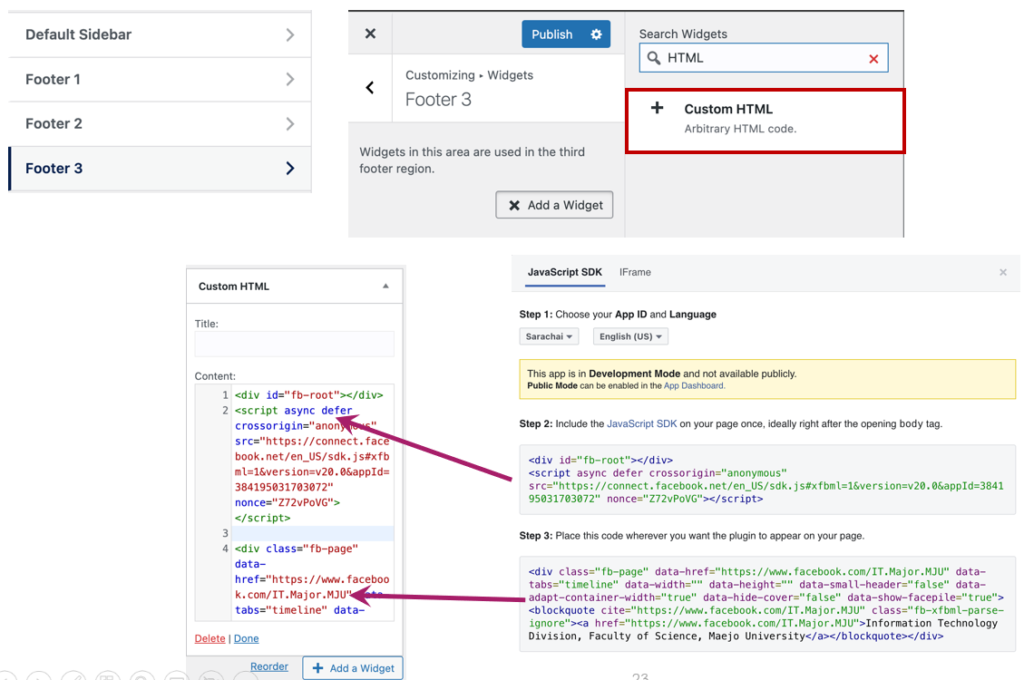The image size is (1024, 680).
Task: Switch to the IFrame tab
Action: (x=635, y=272)
